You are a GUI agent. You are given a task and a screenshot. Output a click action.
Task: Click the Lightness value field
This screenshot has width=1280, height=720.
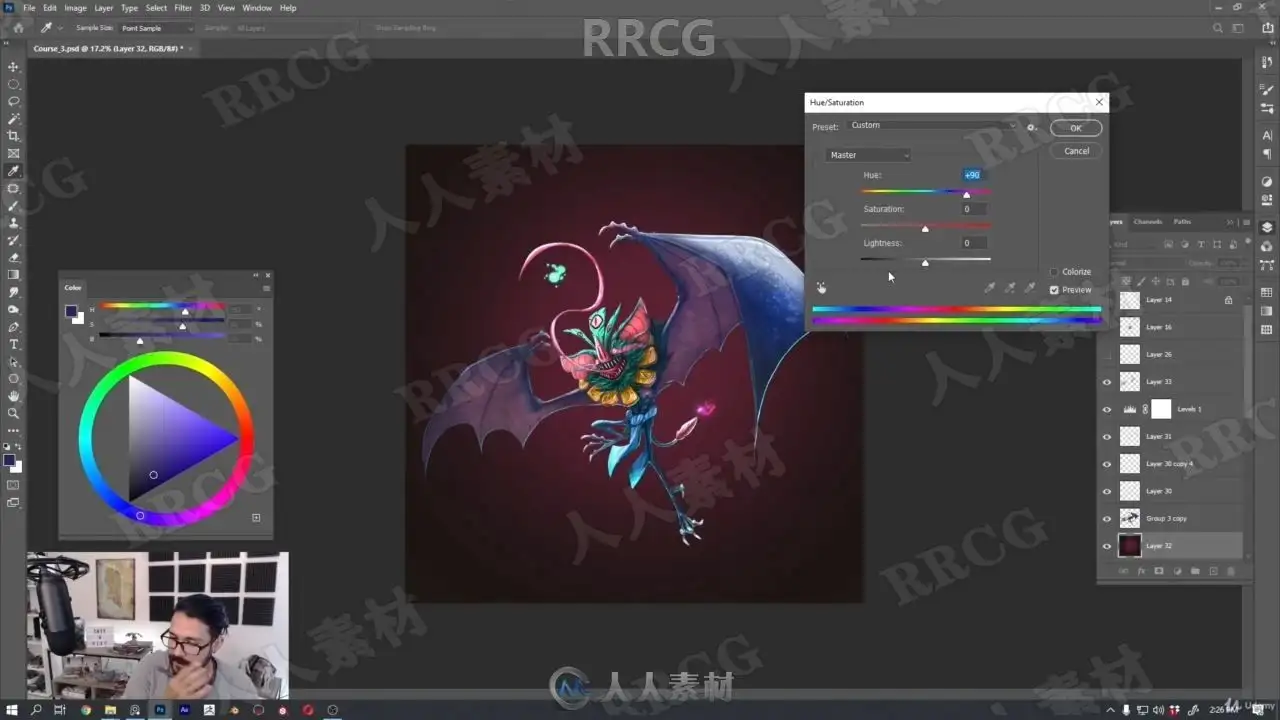(974, 243)
